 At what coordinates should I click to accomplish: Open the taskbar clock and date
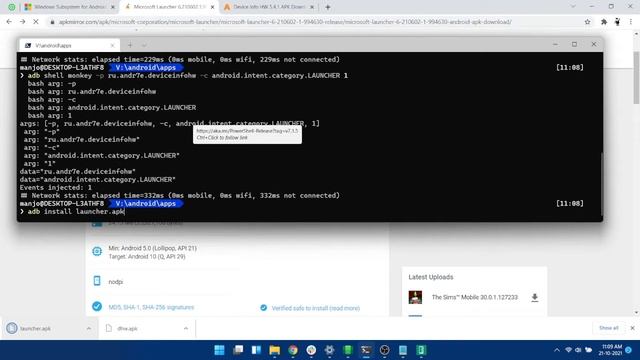pyautogui.click(x=611, y=350)
